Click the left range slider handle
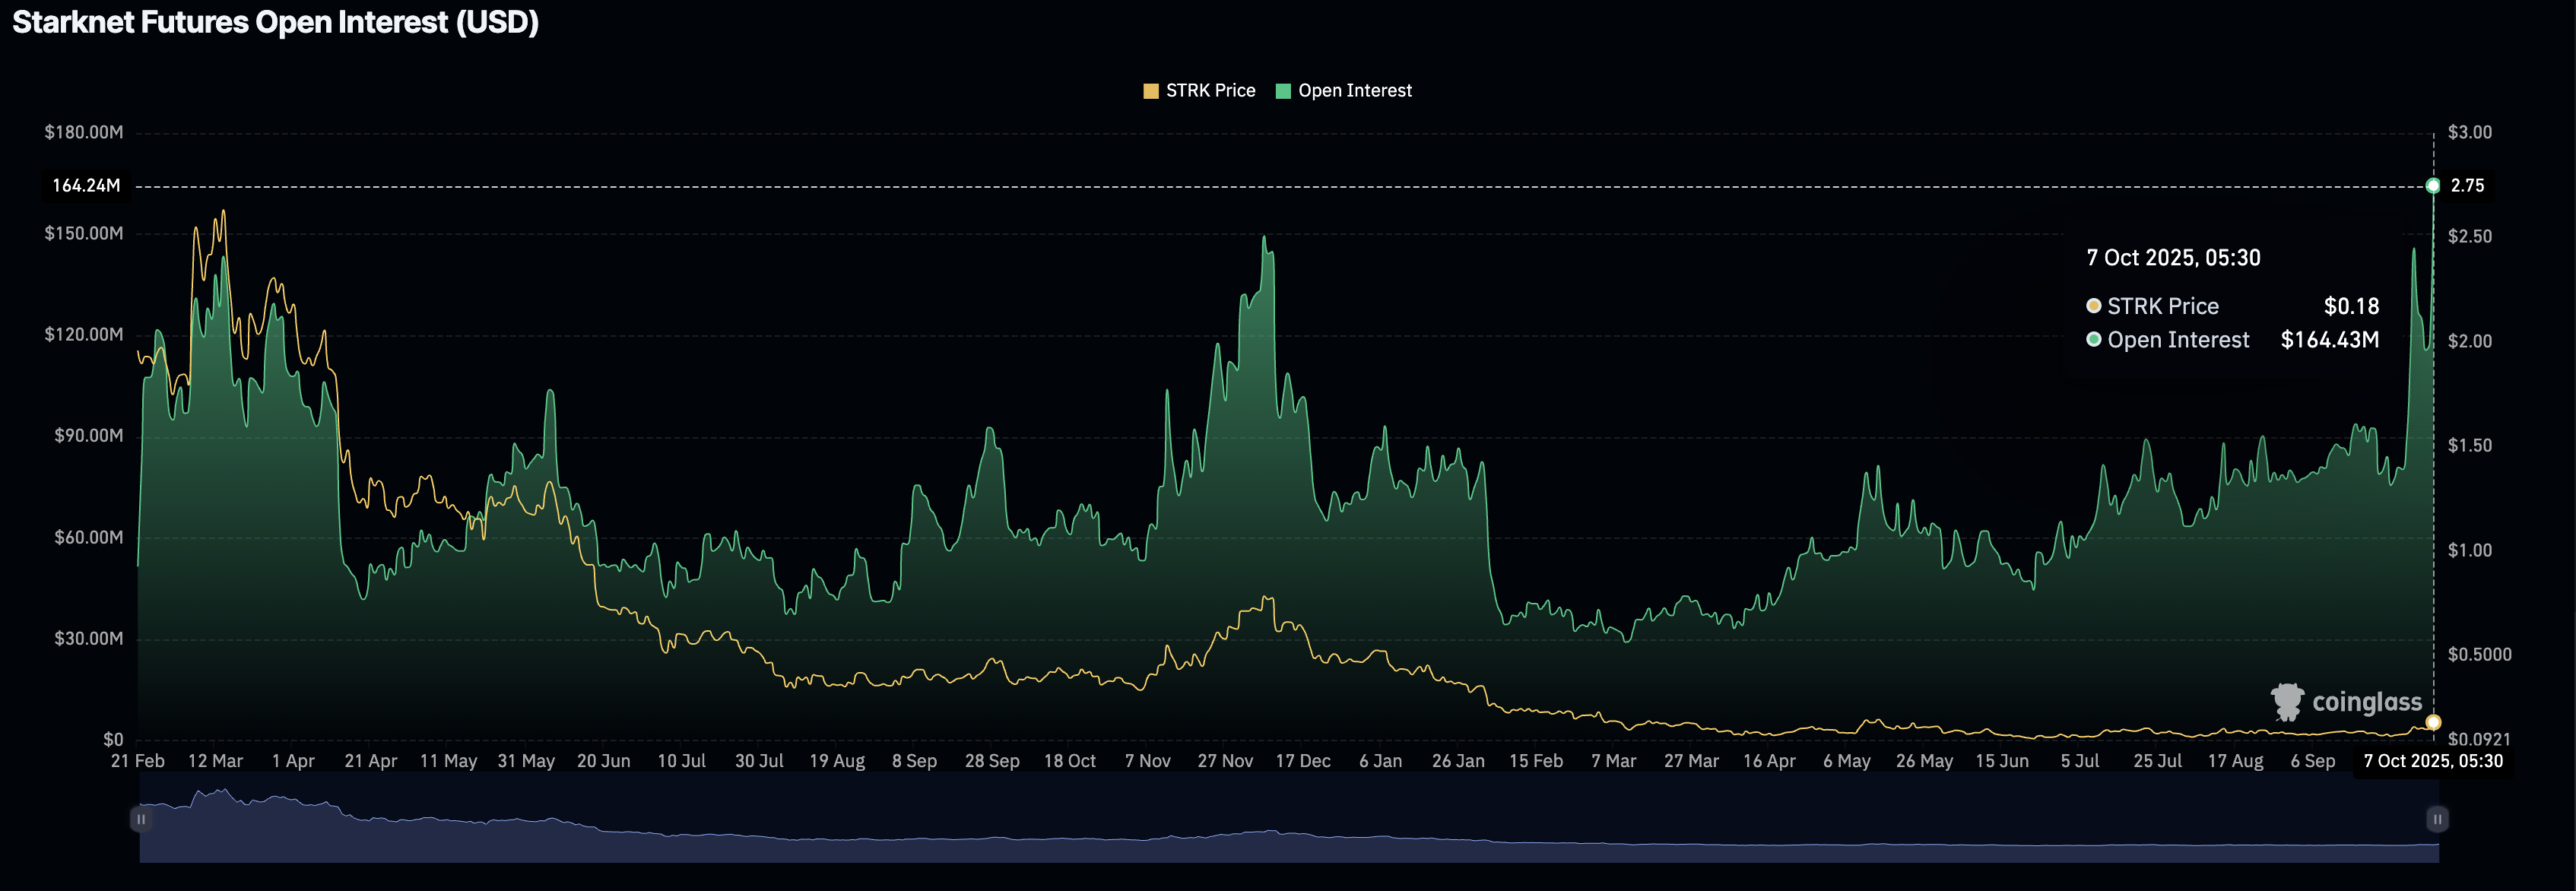The image size is (2576, 891). (x=141, y=819)
